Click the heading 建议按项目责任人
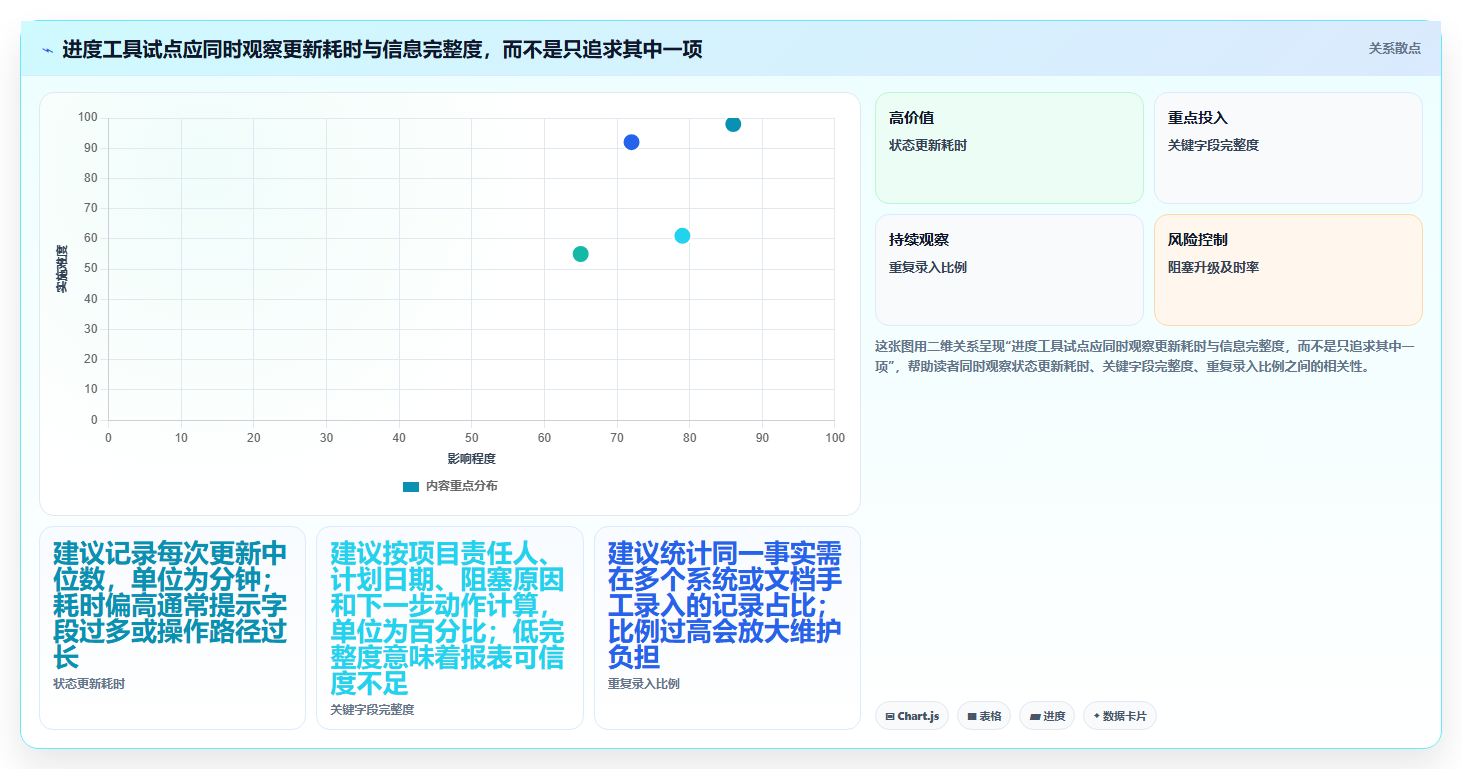 (448, 618)
